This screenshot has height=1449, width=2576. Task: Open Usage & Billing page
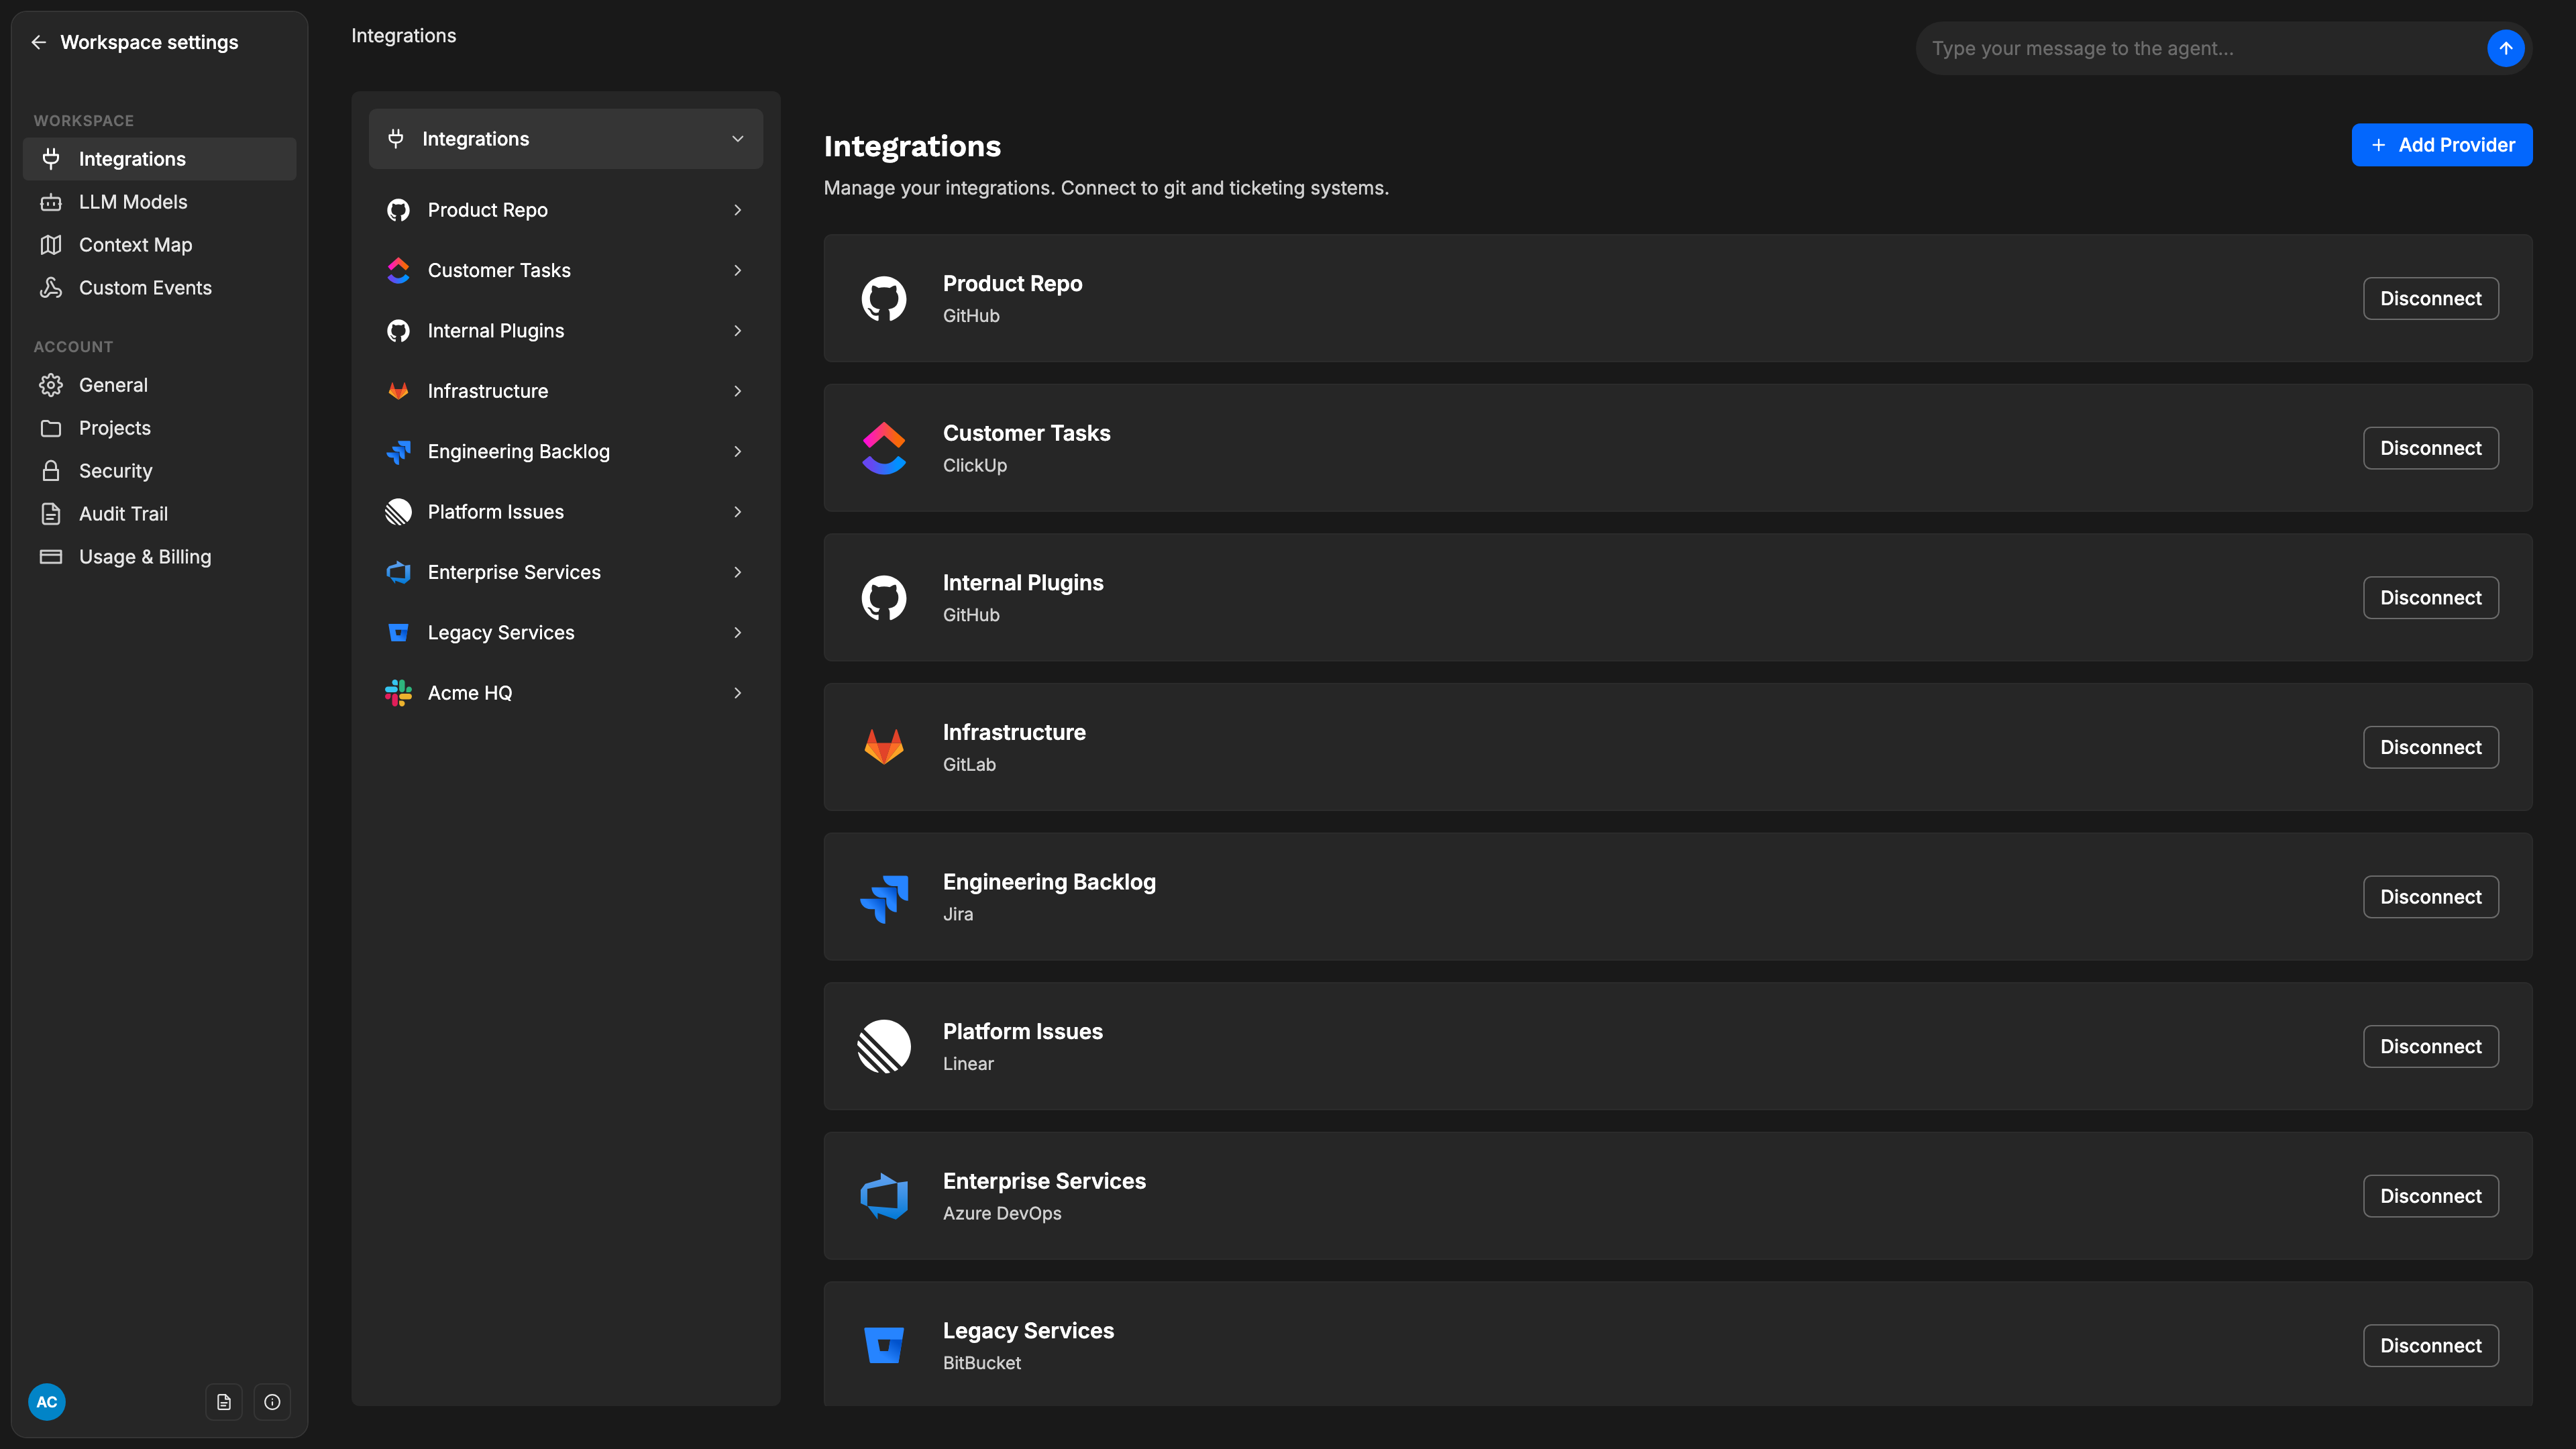[x=160, y=557]
